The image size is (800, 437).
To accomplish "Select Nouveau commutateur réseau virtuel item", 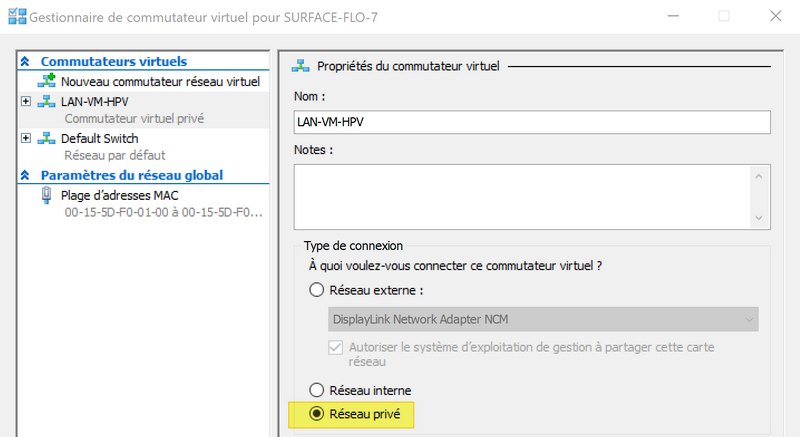I will [160, 81].
